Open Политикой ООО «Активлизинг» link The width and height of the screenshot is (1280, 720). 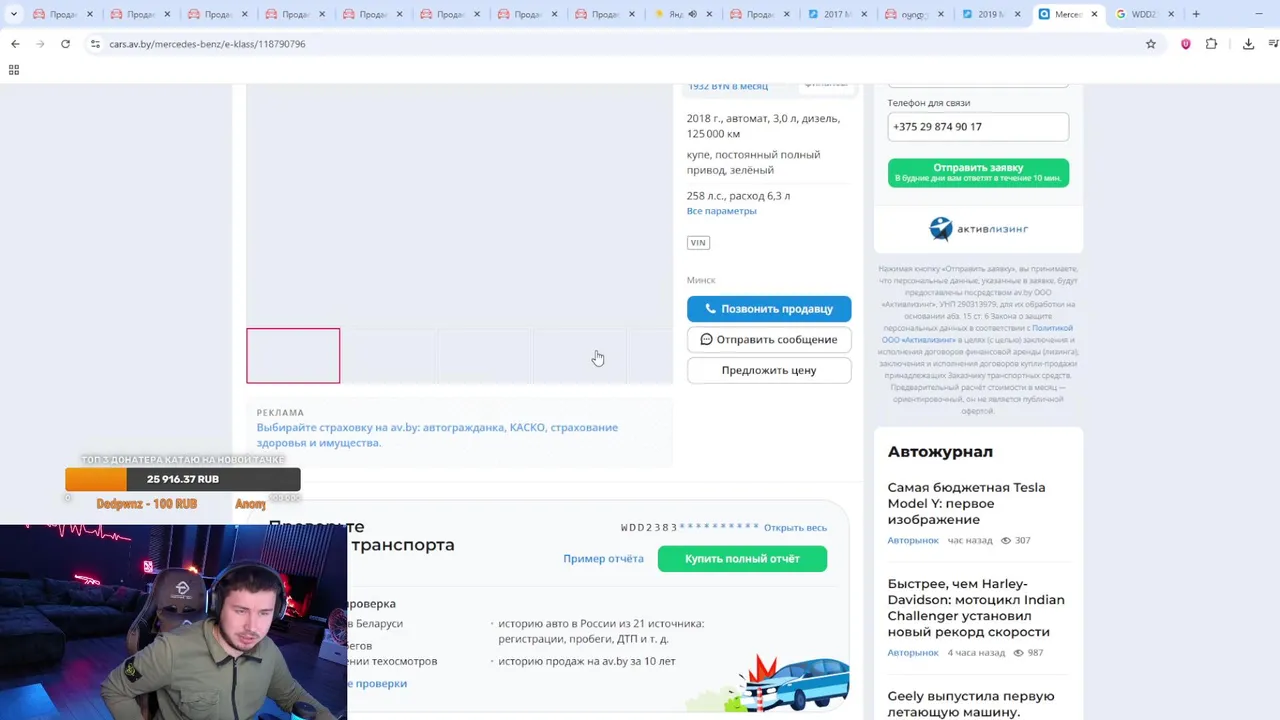click(x=977, y=334)
